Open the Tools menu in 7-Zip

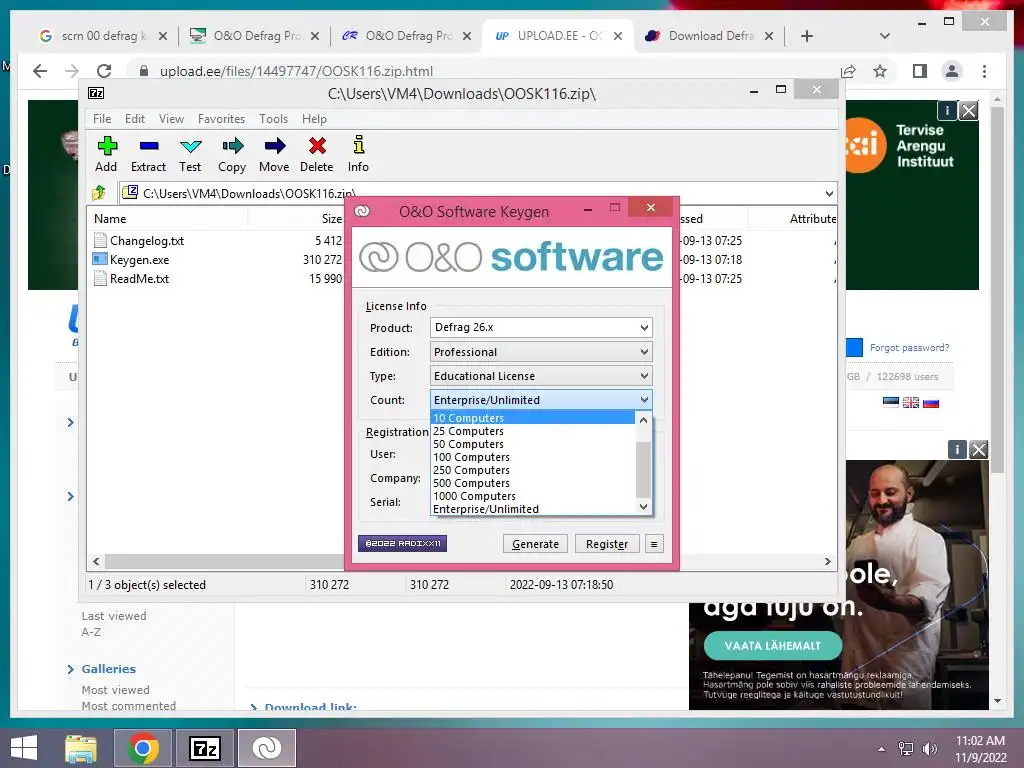[273, 119]
